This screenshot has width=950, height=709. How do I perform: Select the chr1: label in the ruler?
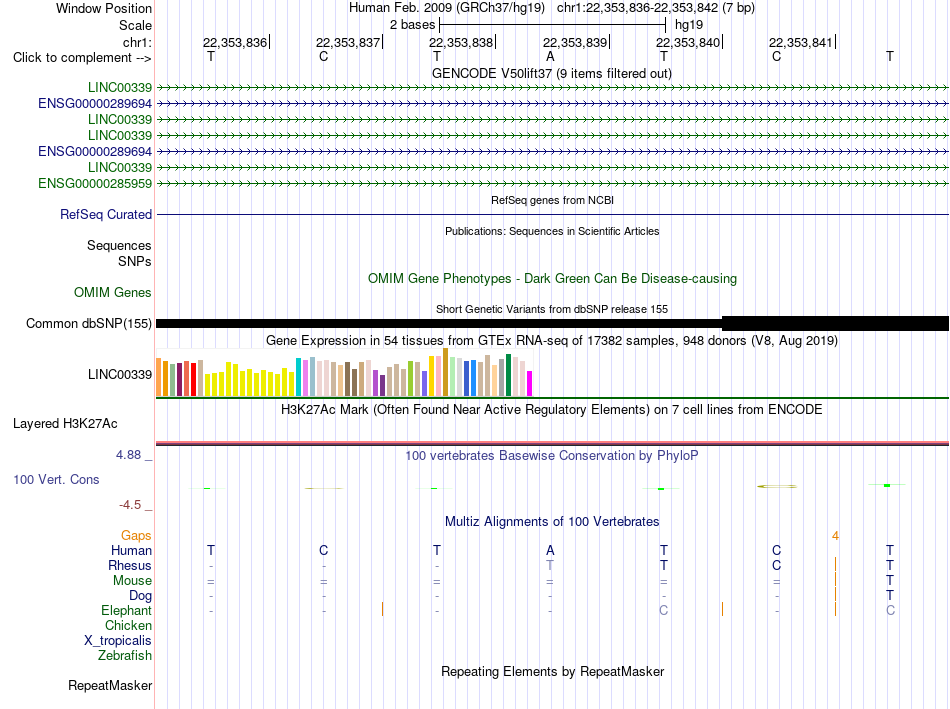(x=137, y=42)
